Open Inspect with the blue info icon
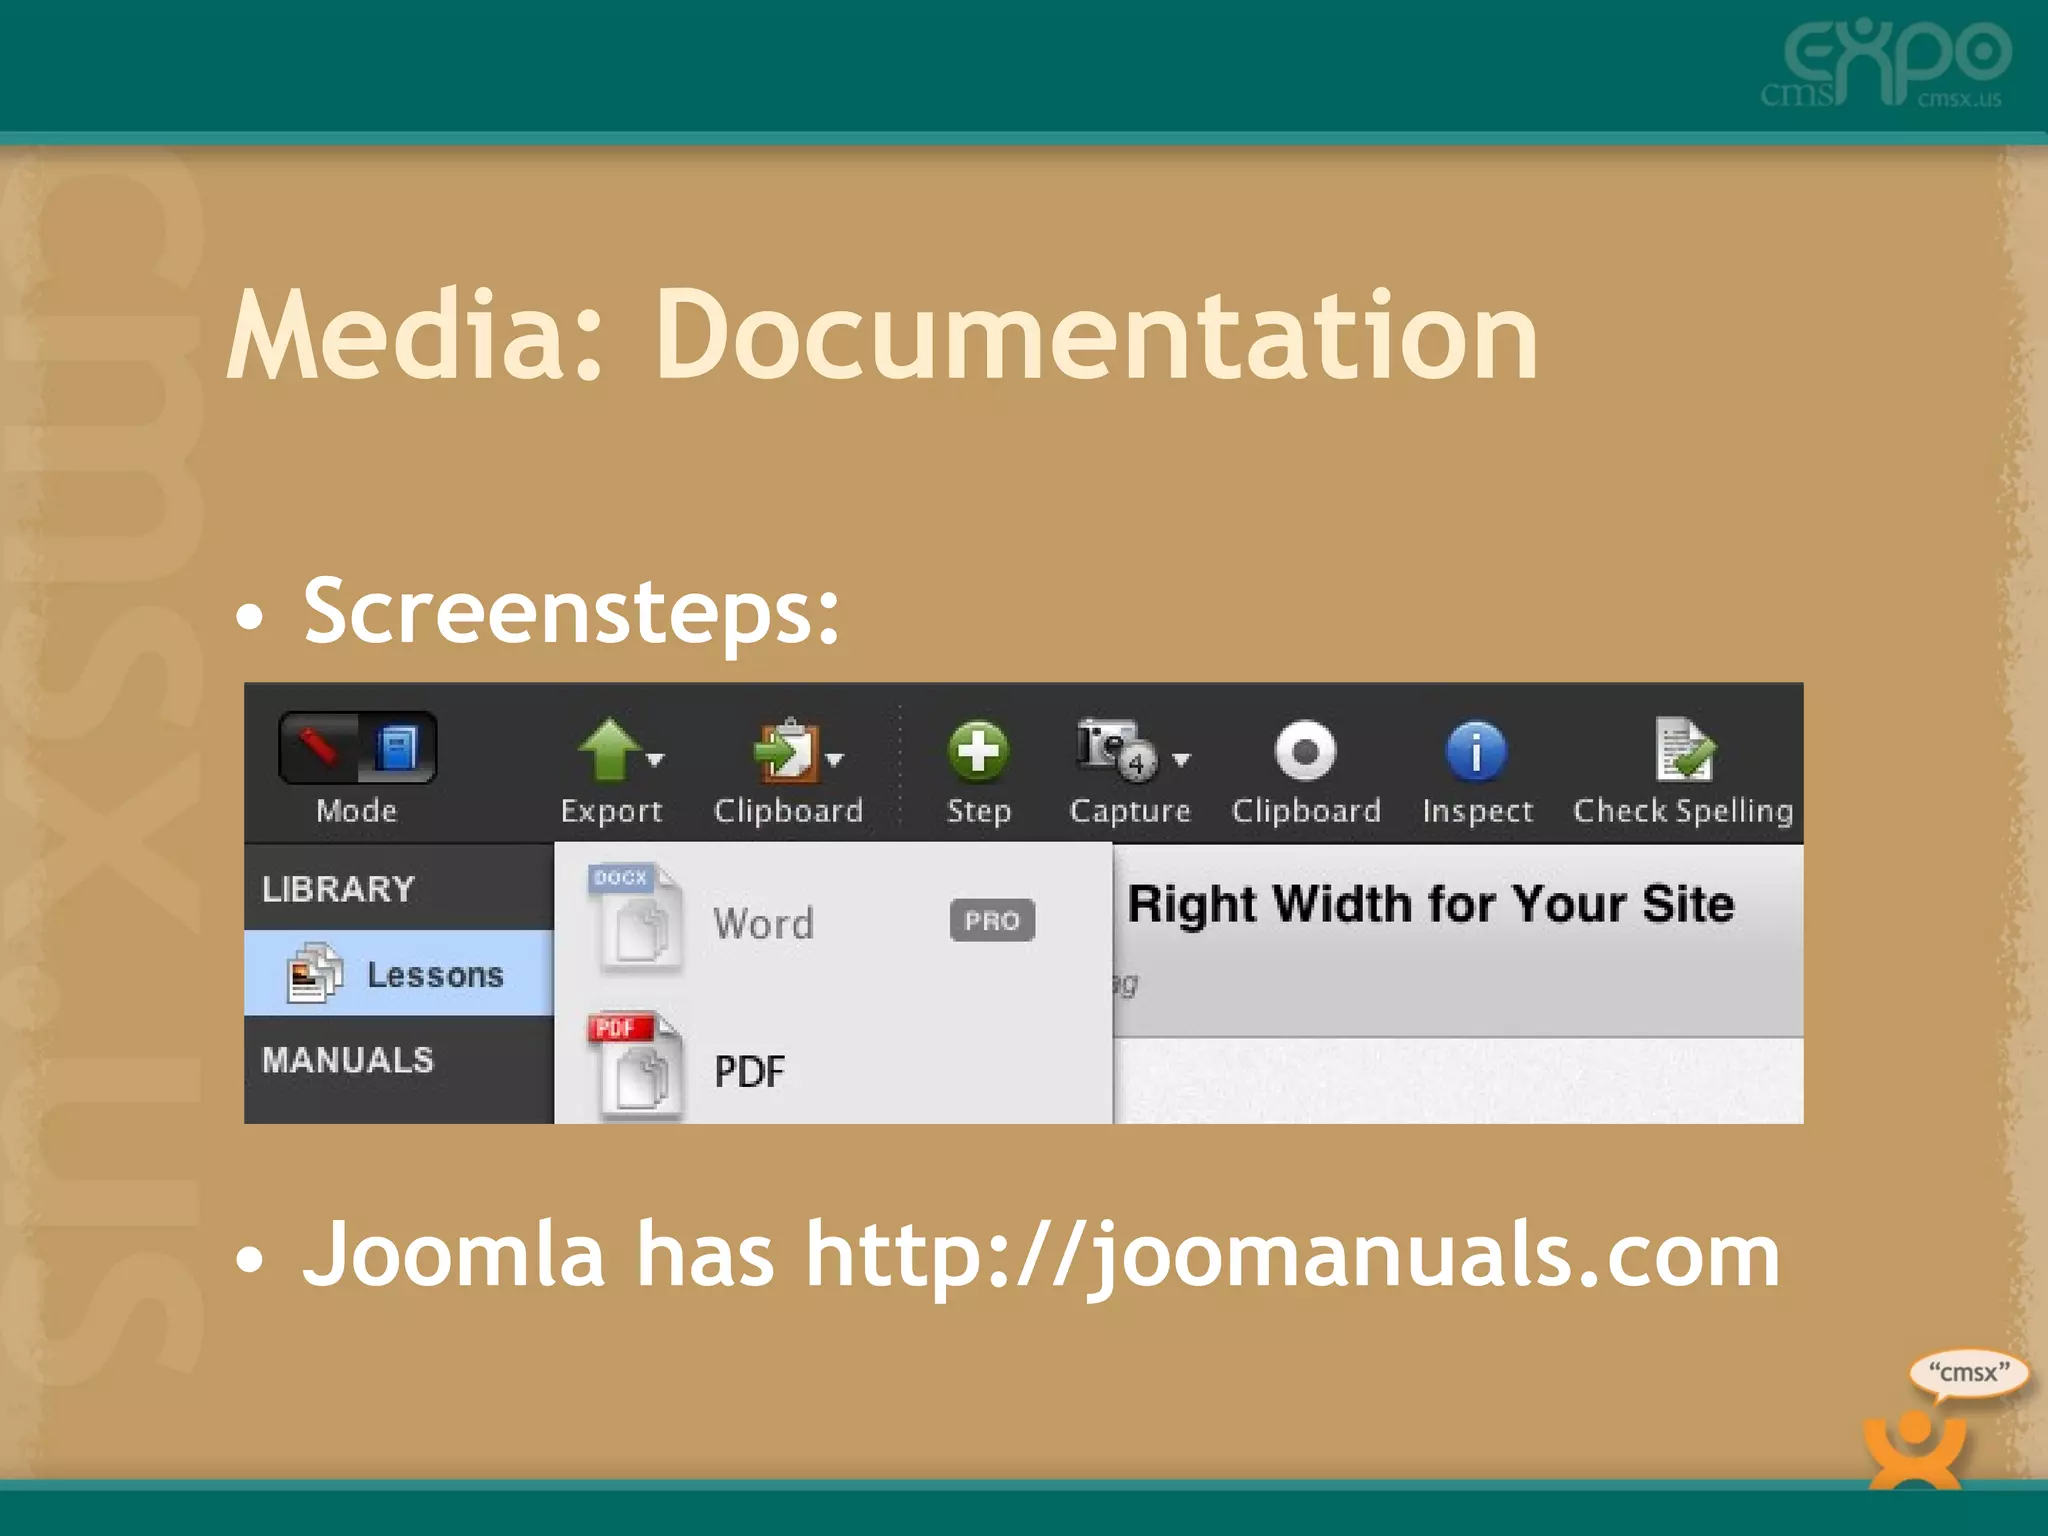This screenshot has width=2048, height=1536. [1476, 750]
